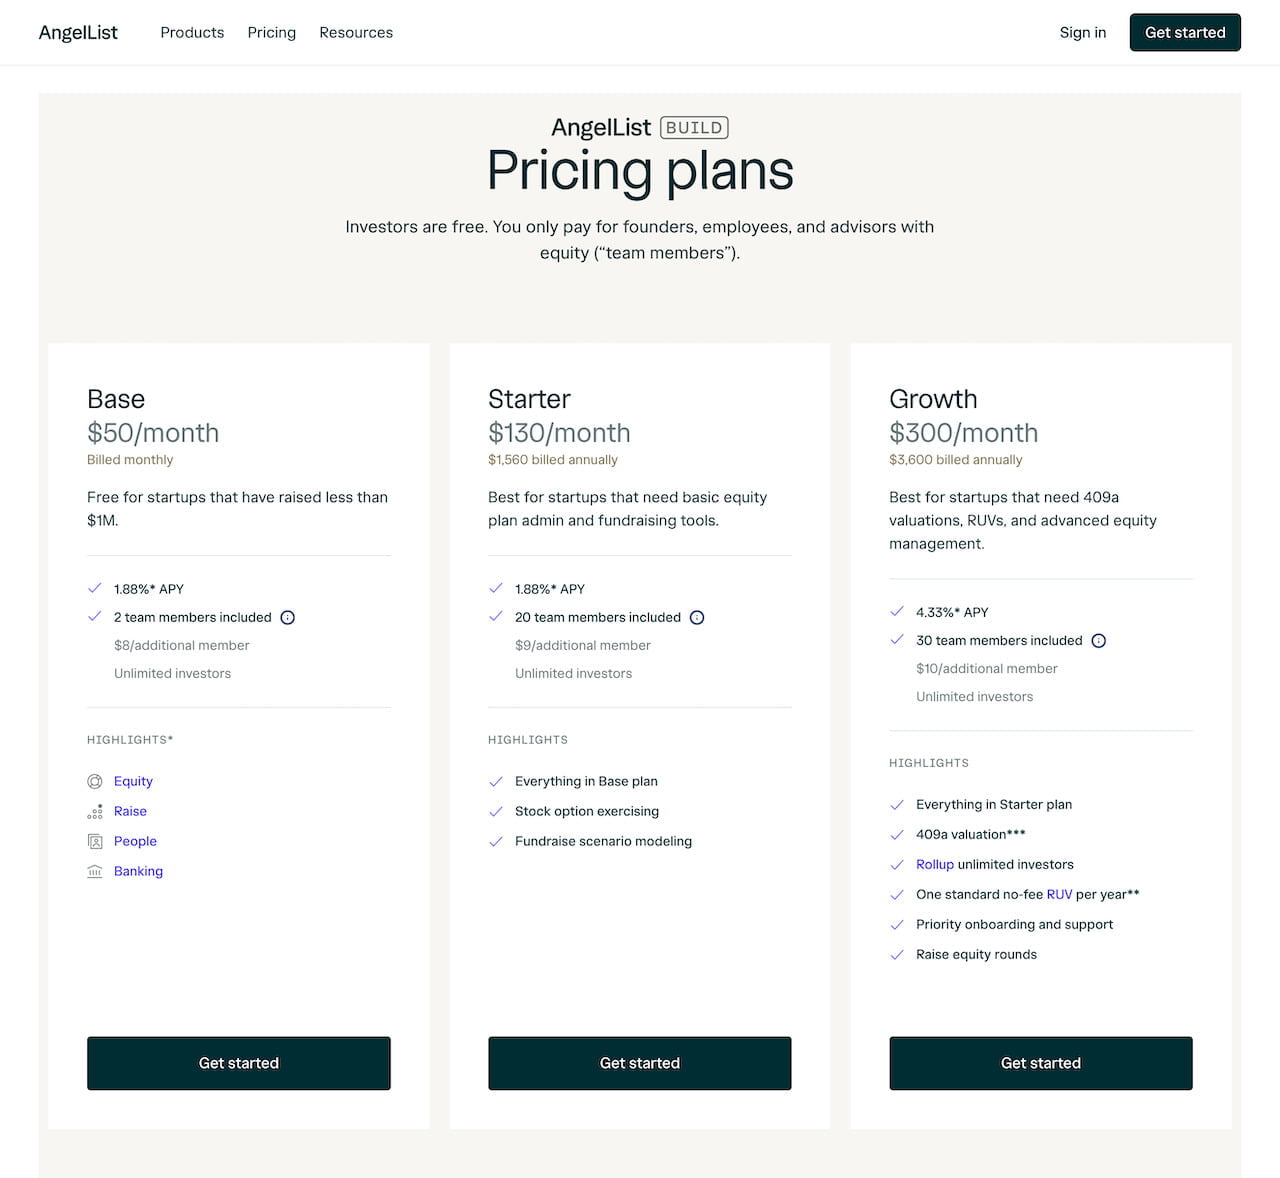Viewport: 1280px width, 1178px height.
Task: Click the AngelList logo in the header
Action: tap(78, 33)
